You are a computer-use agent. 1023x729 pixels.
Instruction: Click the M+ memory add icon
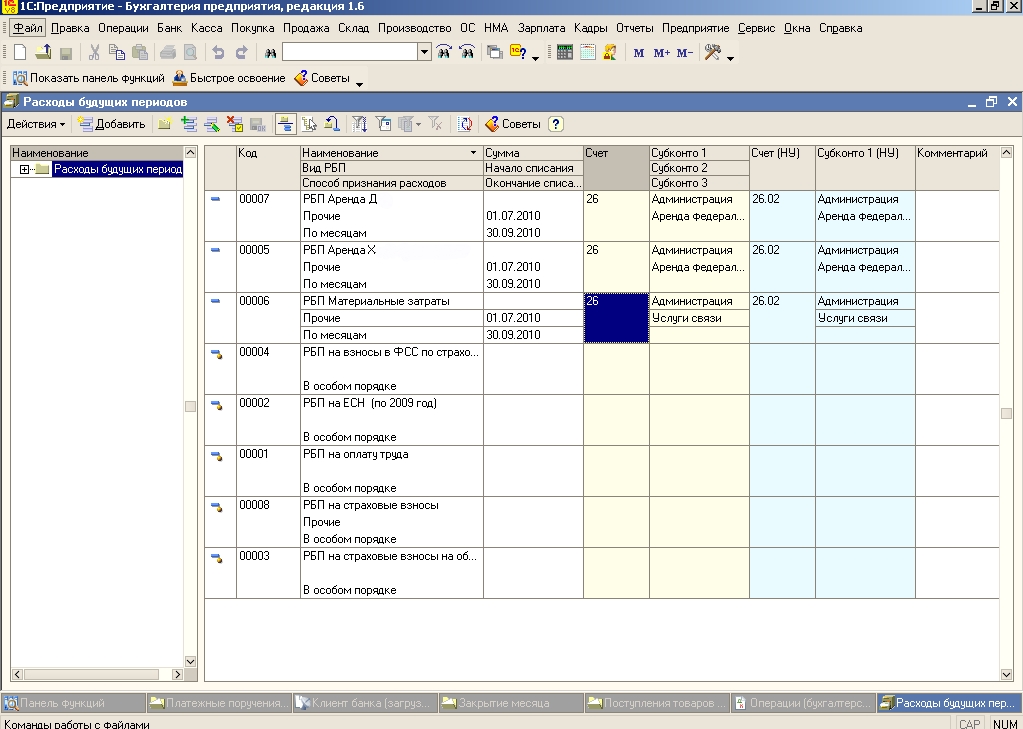(661, 53)
